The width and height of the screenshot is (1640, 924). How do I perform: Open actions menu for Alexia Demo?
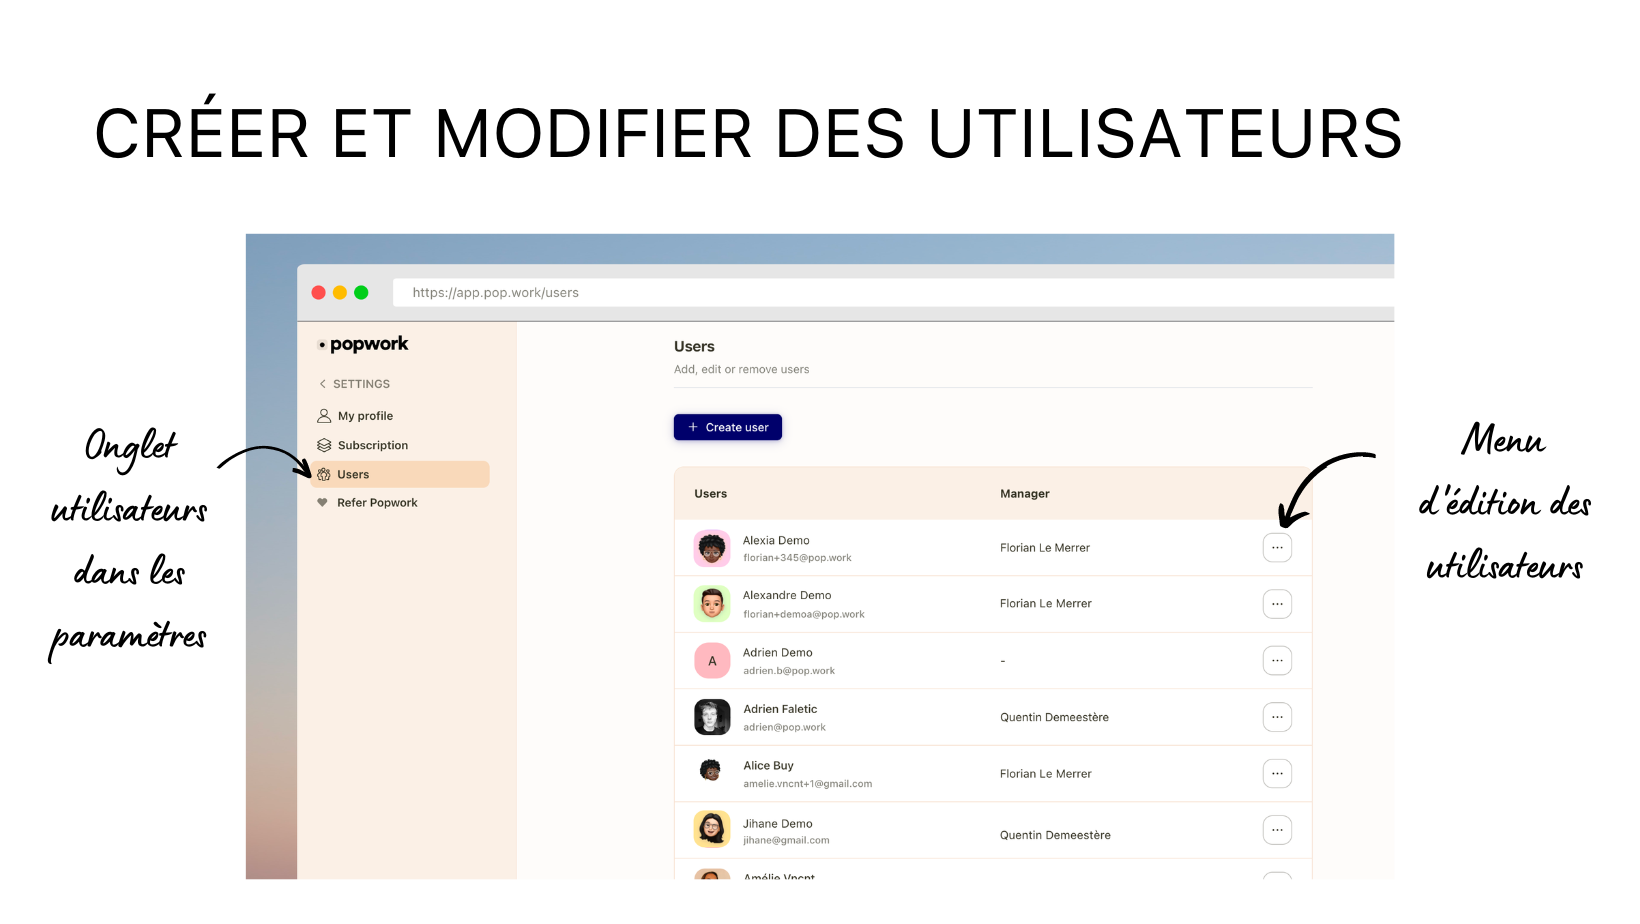pos(1277,547)
